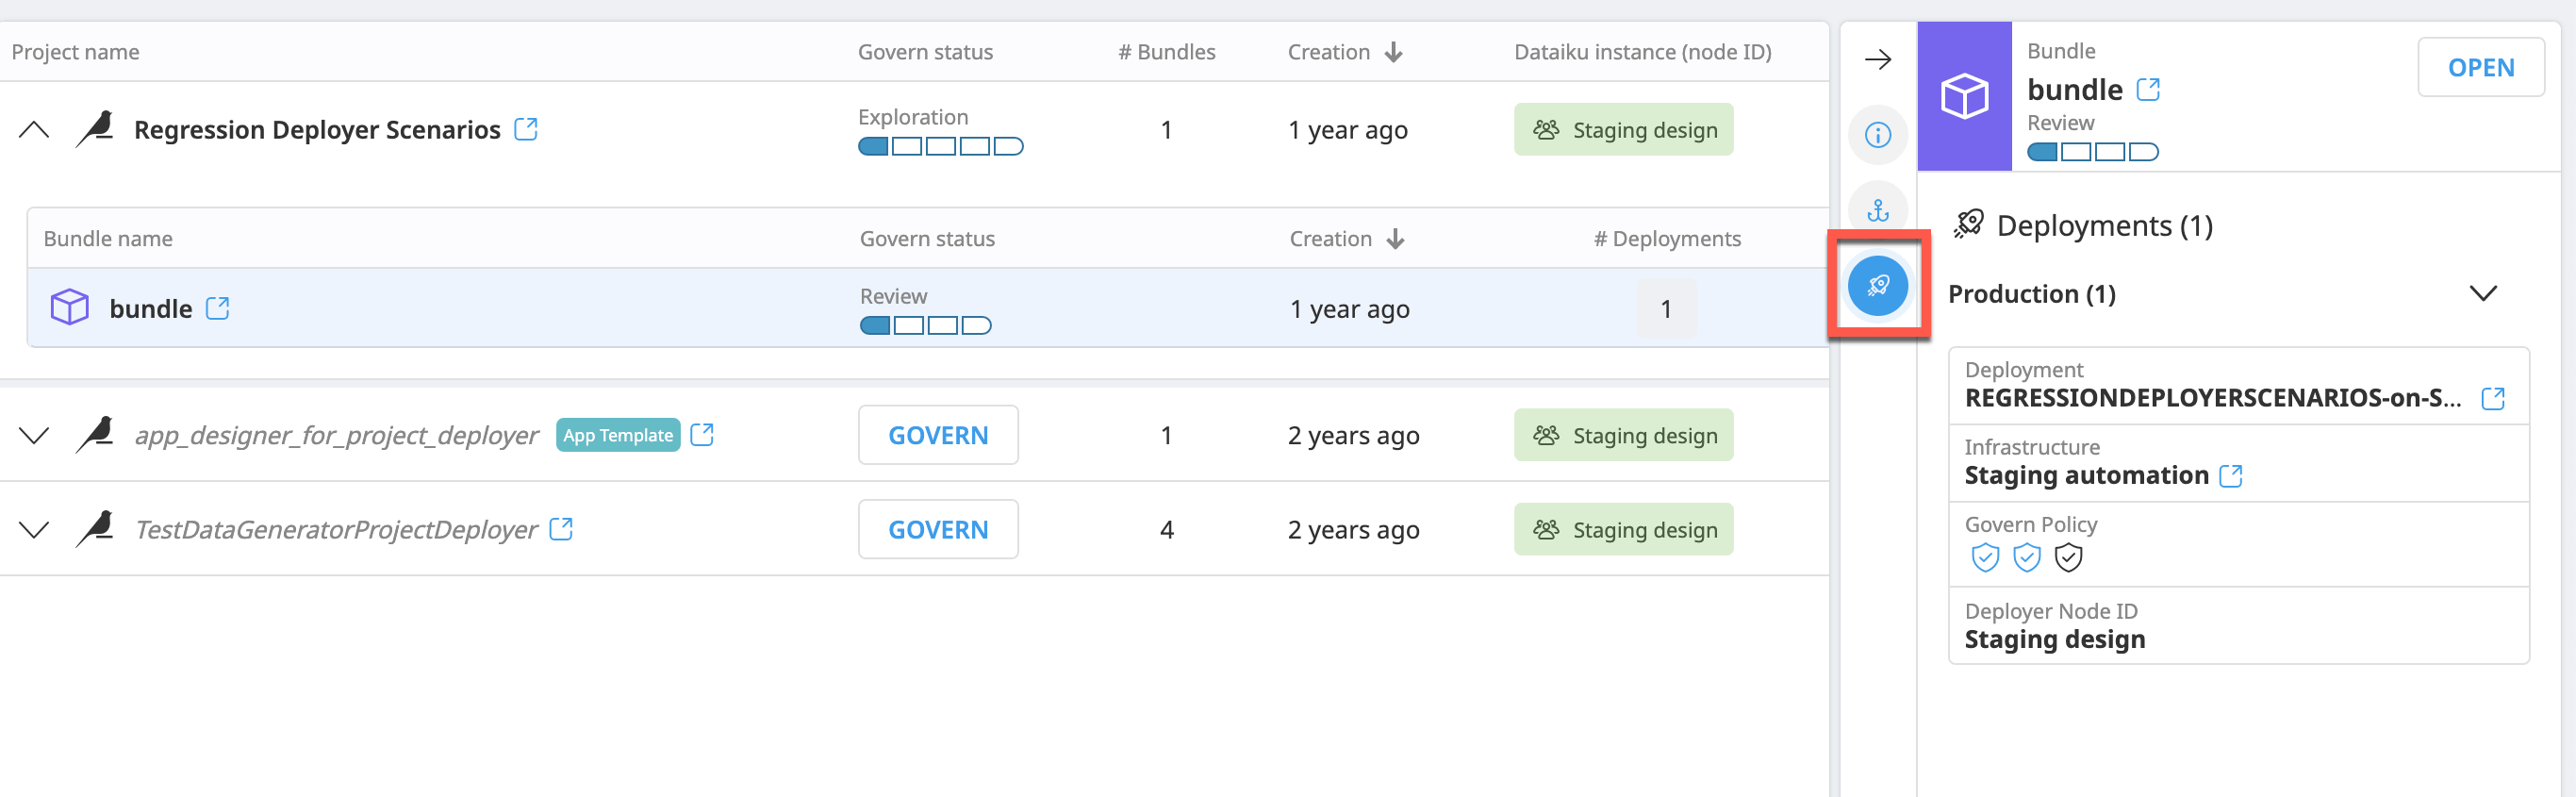Collapse the Production (1) section
Image resolution: width=2576 pixels, height=797 pixels.
(2483, 294)
